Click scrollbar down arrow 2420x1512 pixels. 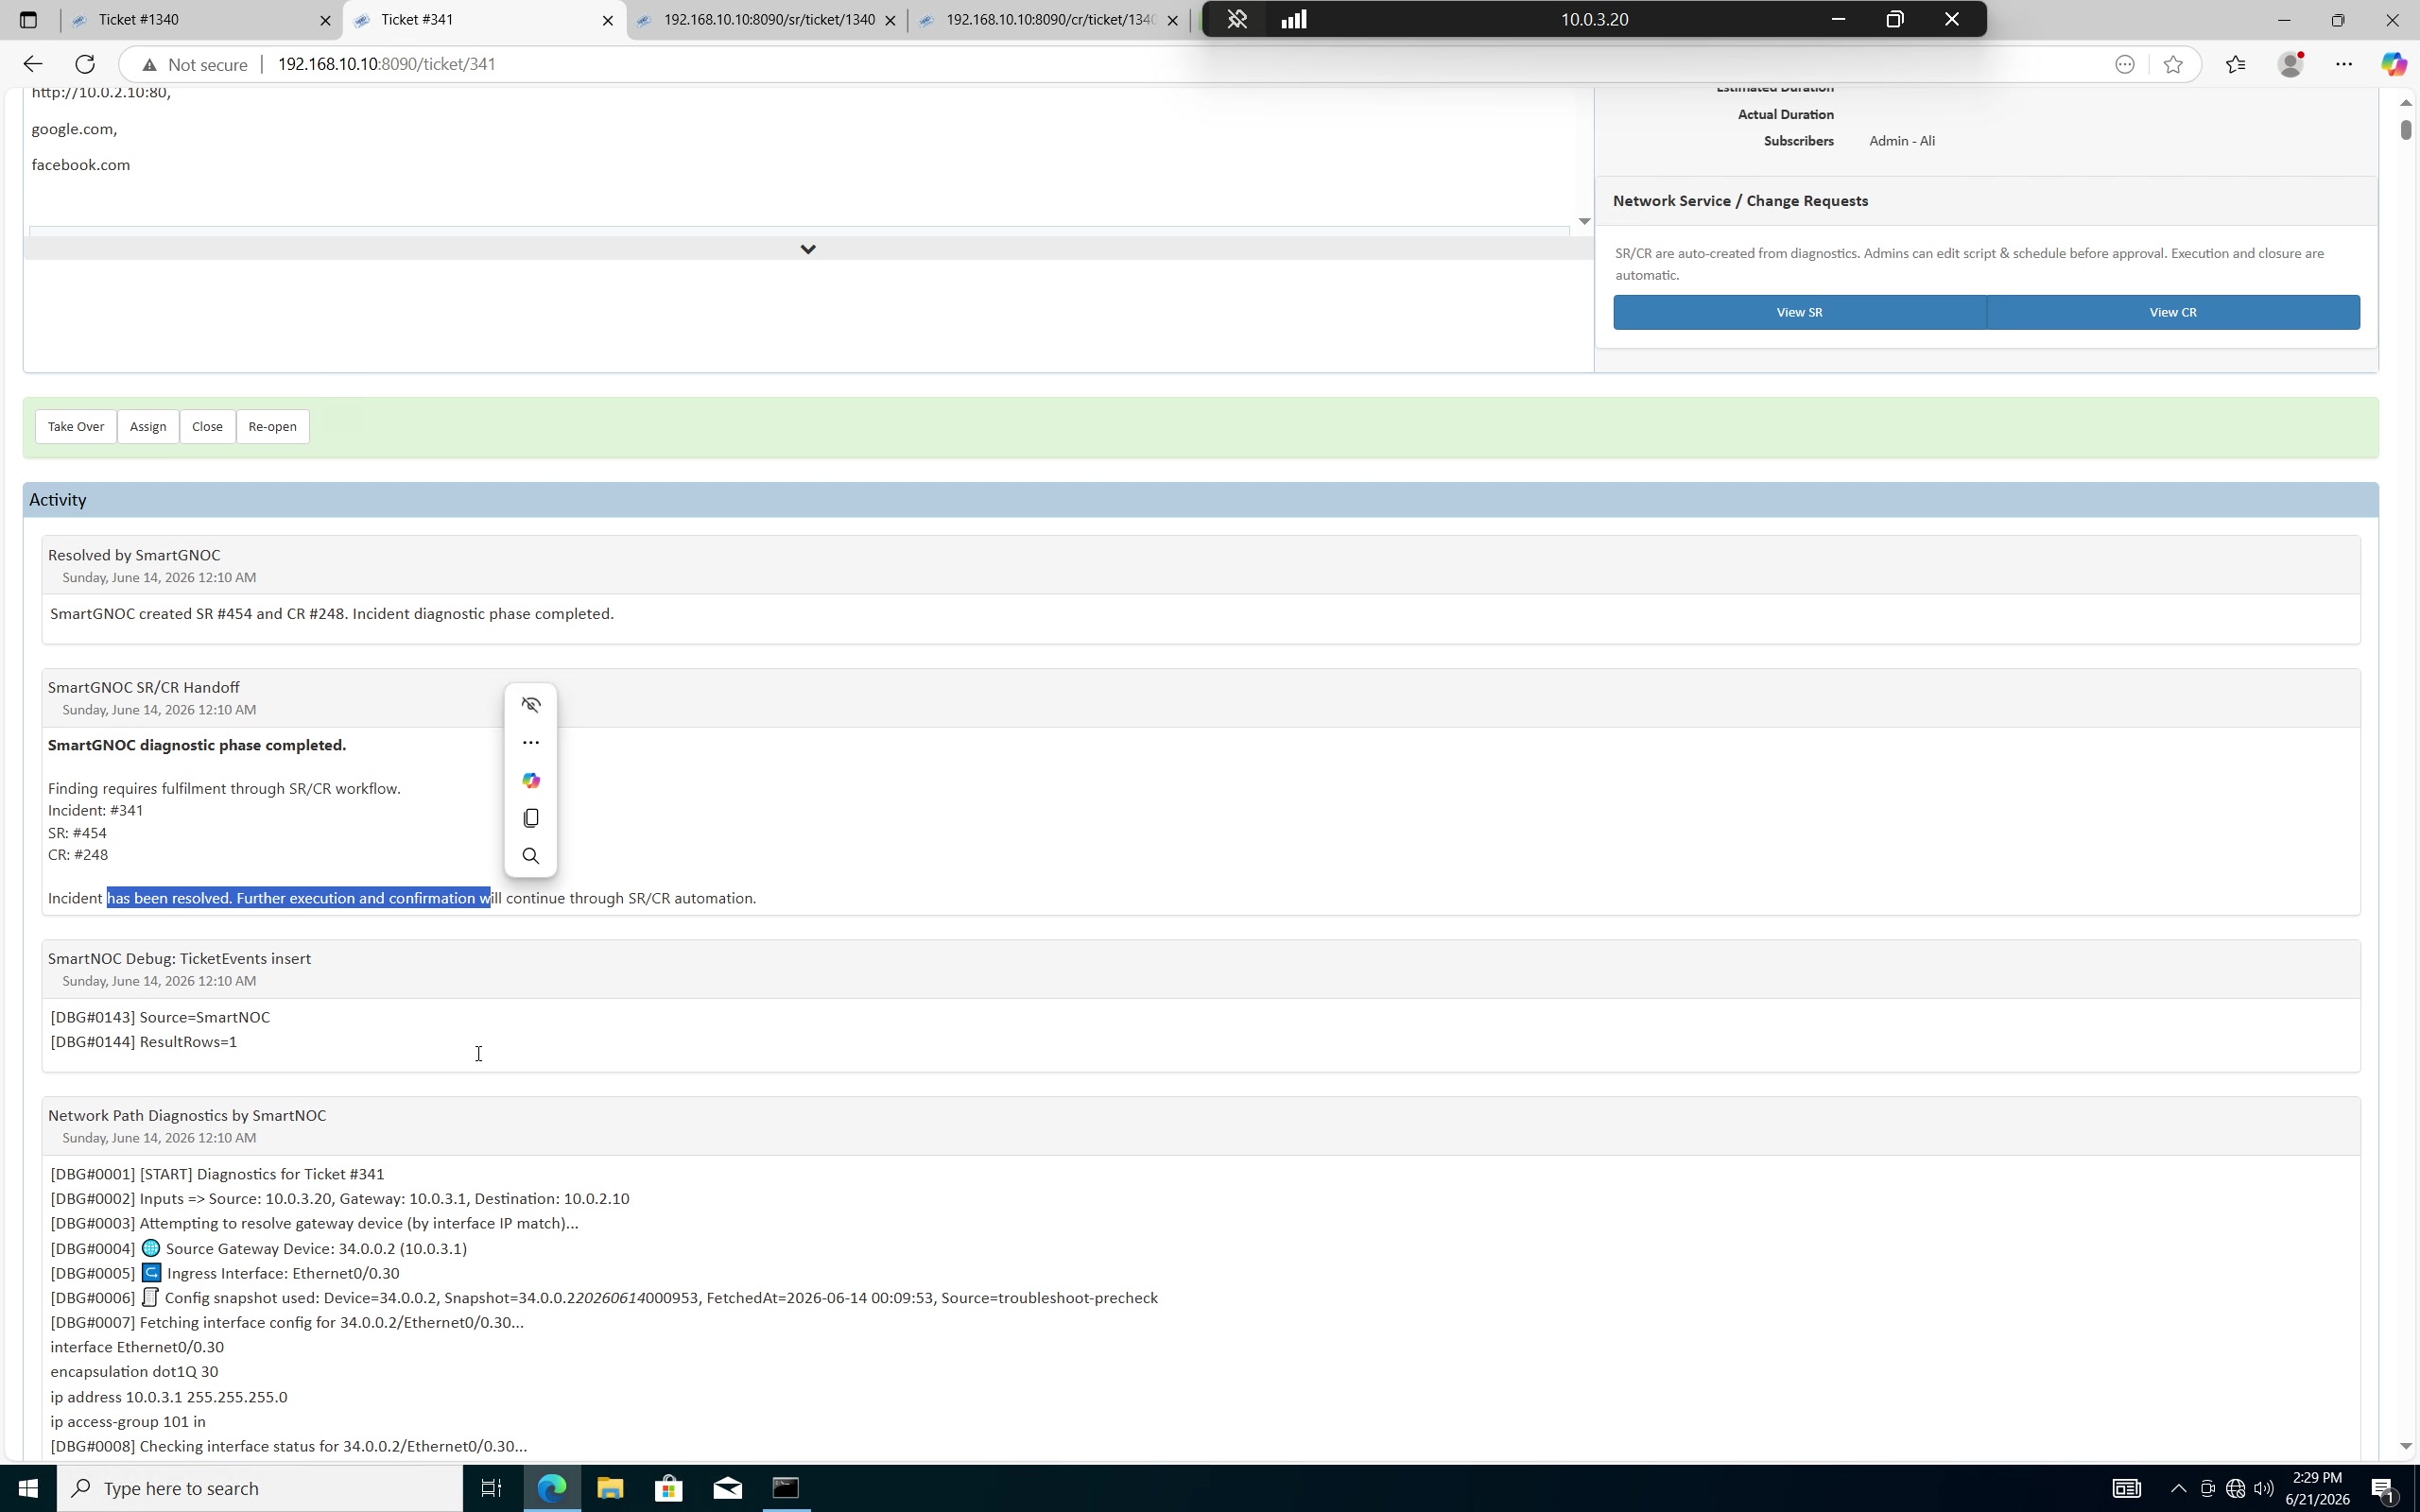click(x=2405, y=1447)
